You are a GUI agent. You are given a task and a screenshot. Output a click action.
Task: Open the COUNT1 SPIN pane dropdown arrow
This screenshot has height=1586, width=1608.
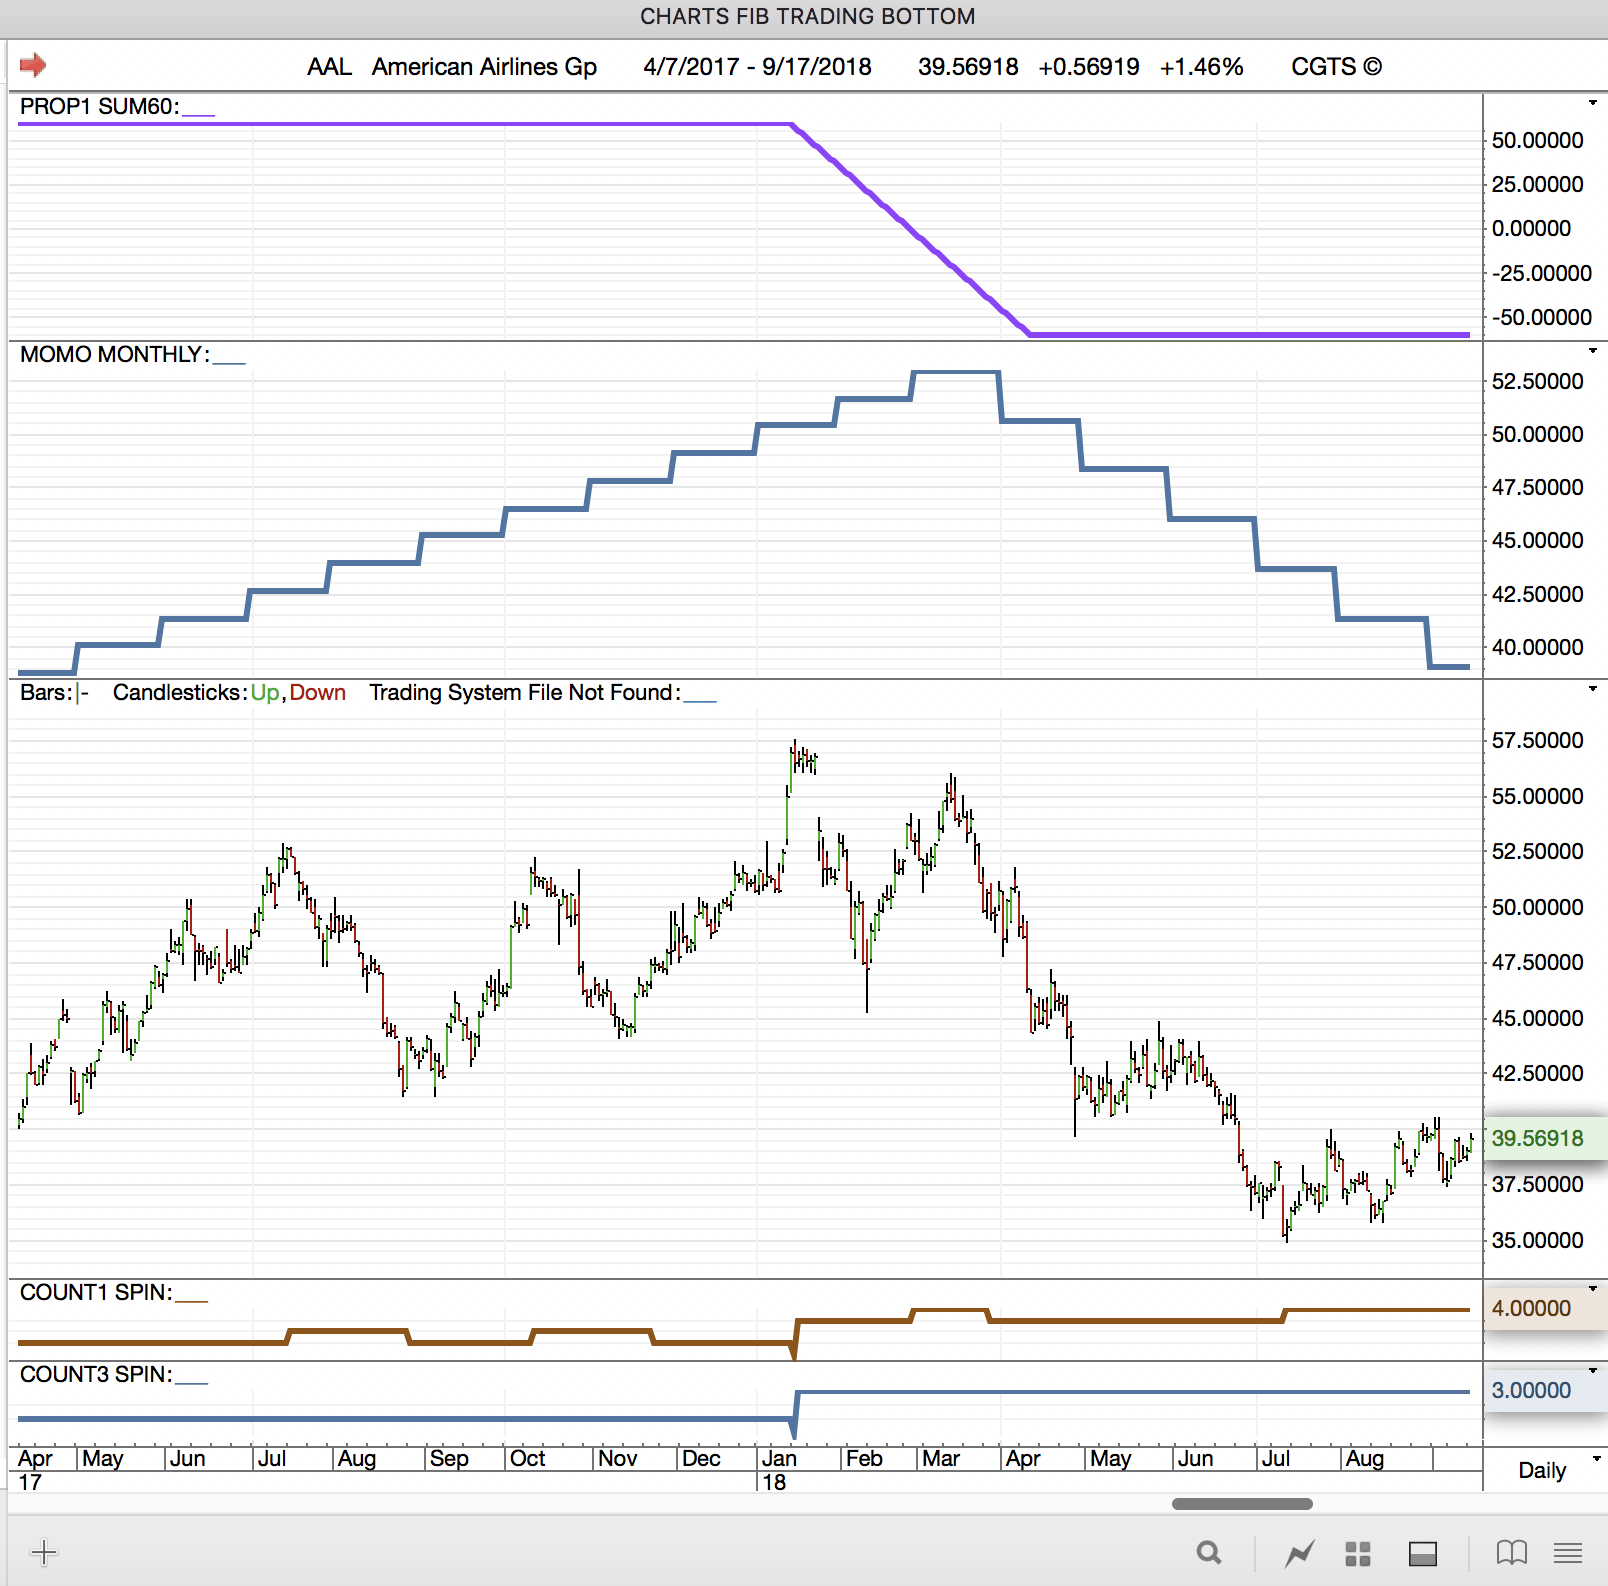tap(1592, 1289)
